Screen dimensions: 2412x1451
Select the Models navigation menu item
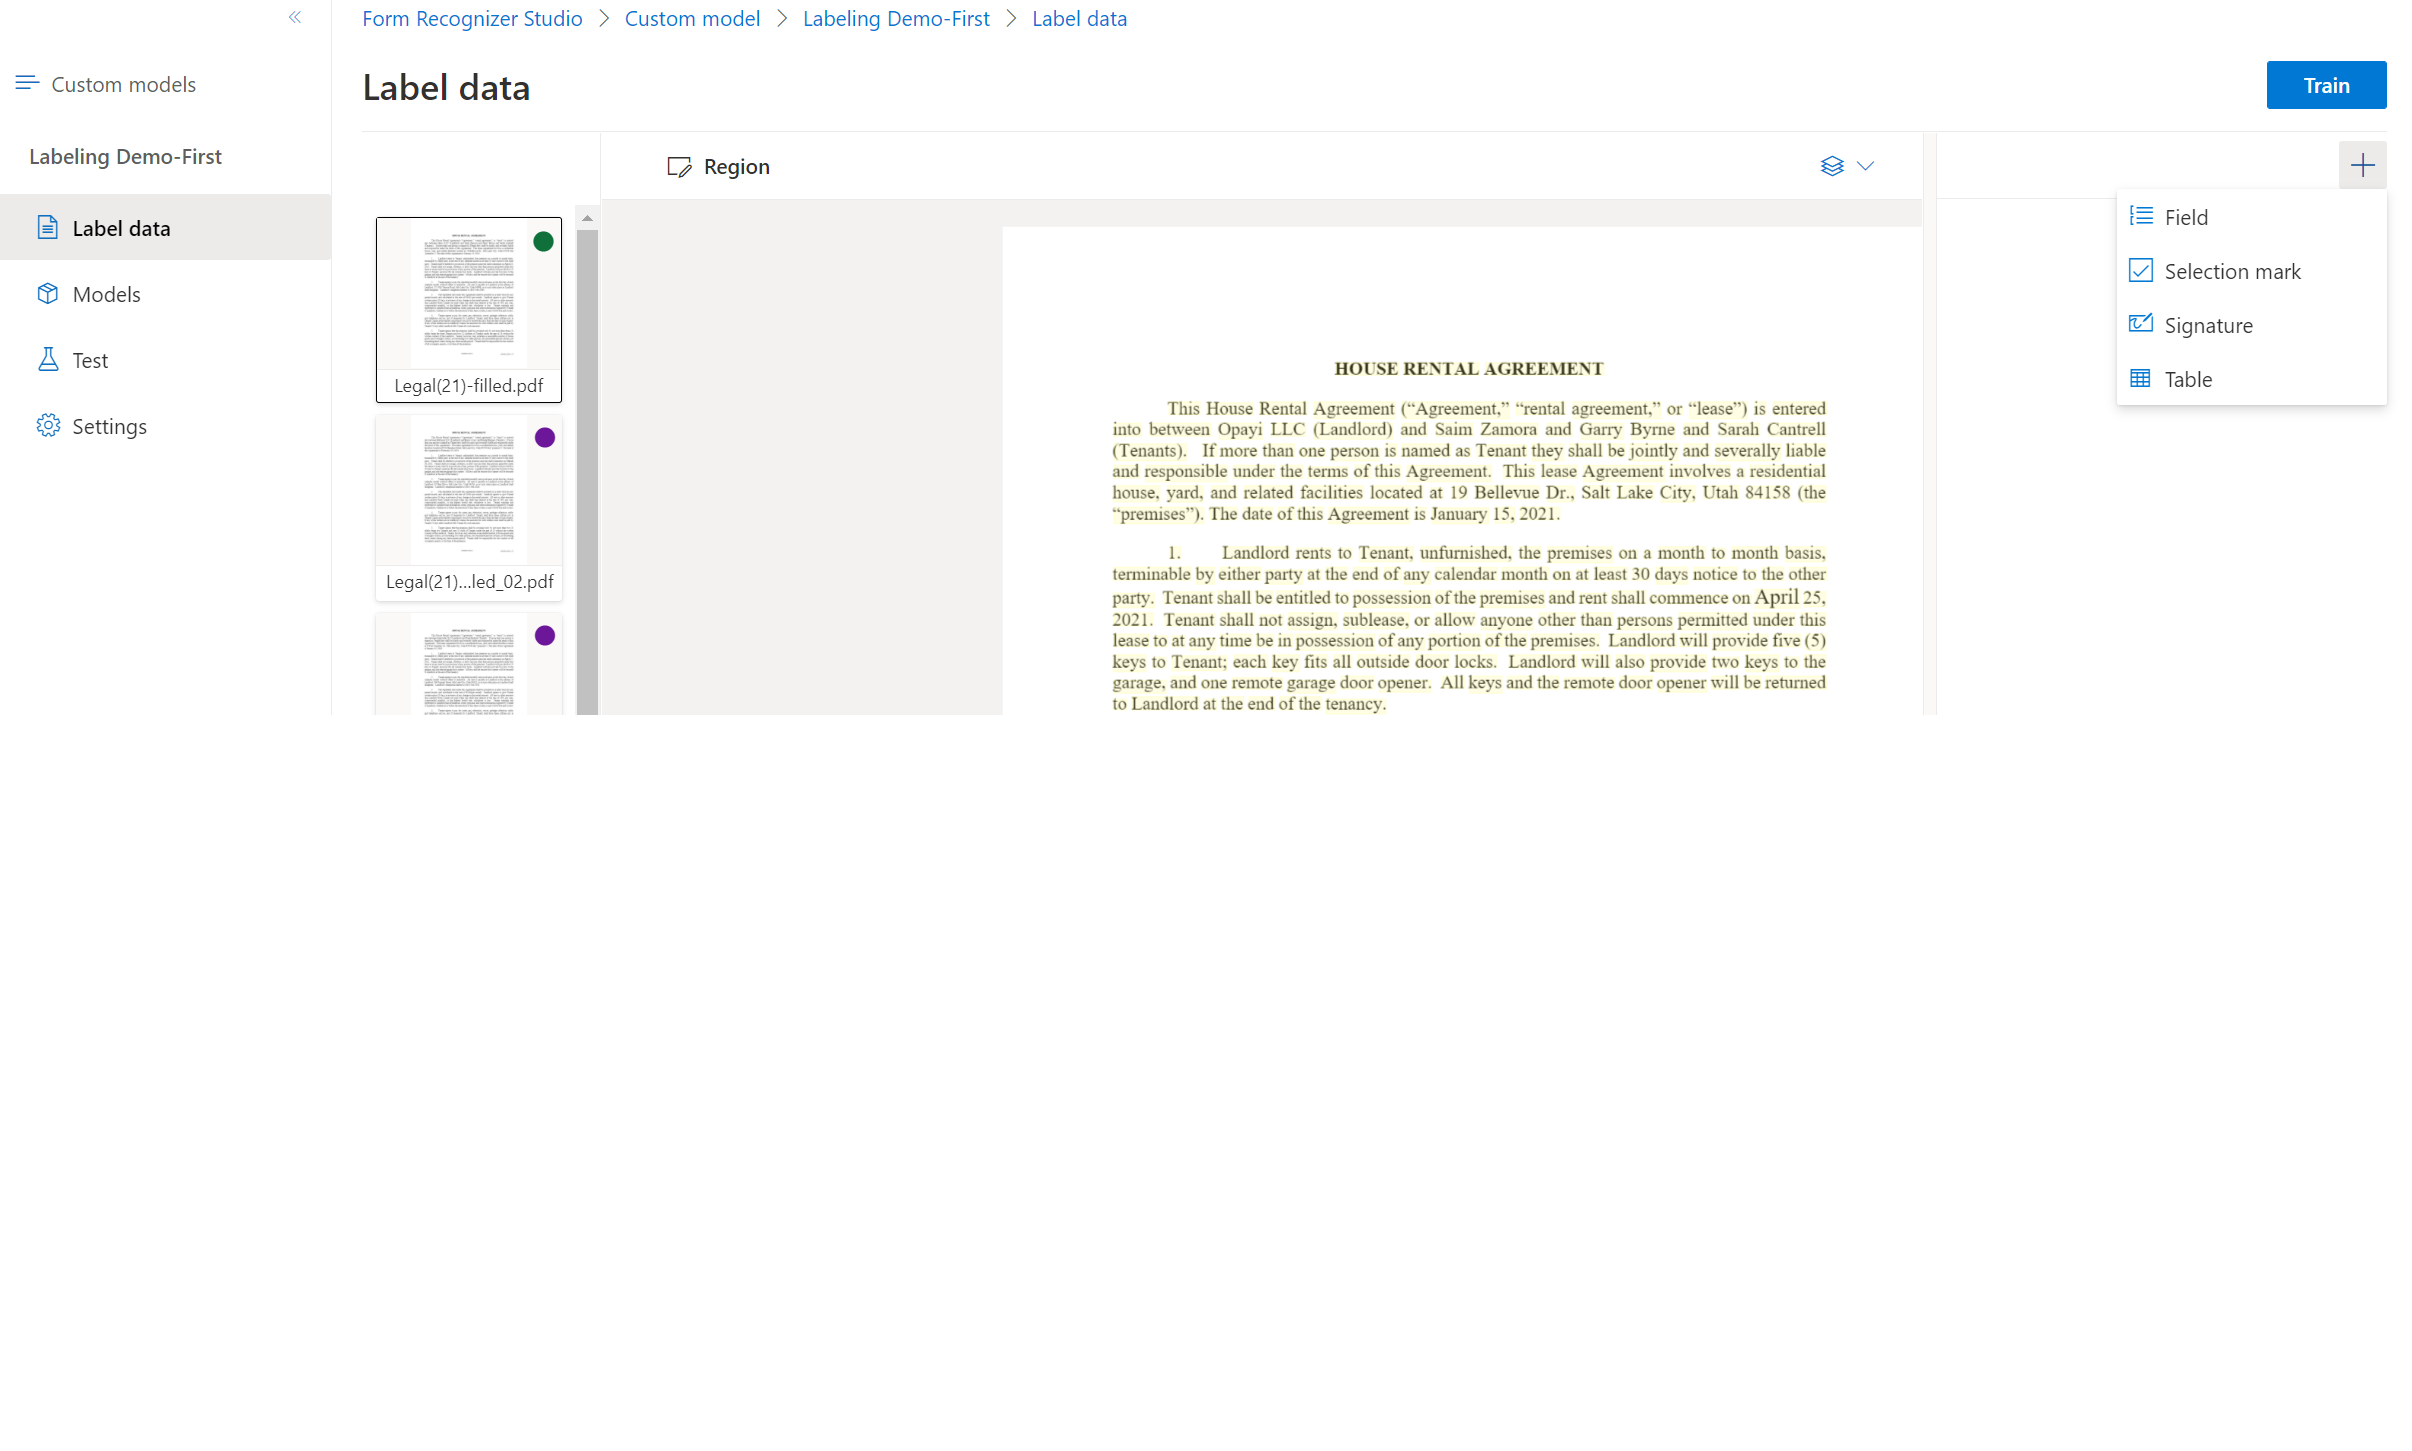pyautogui.click(x=107, y=293)
